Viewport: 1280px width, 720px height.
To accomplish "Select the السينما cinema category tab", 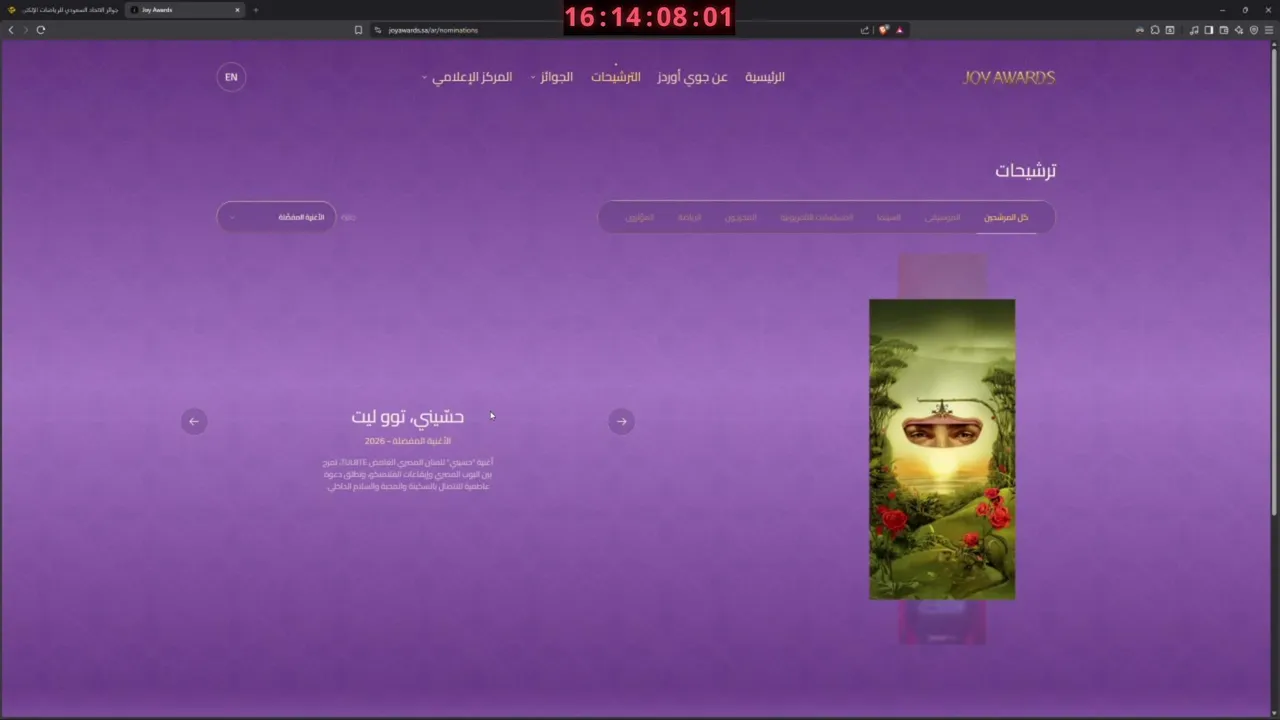I will tap(888, 217).
